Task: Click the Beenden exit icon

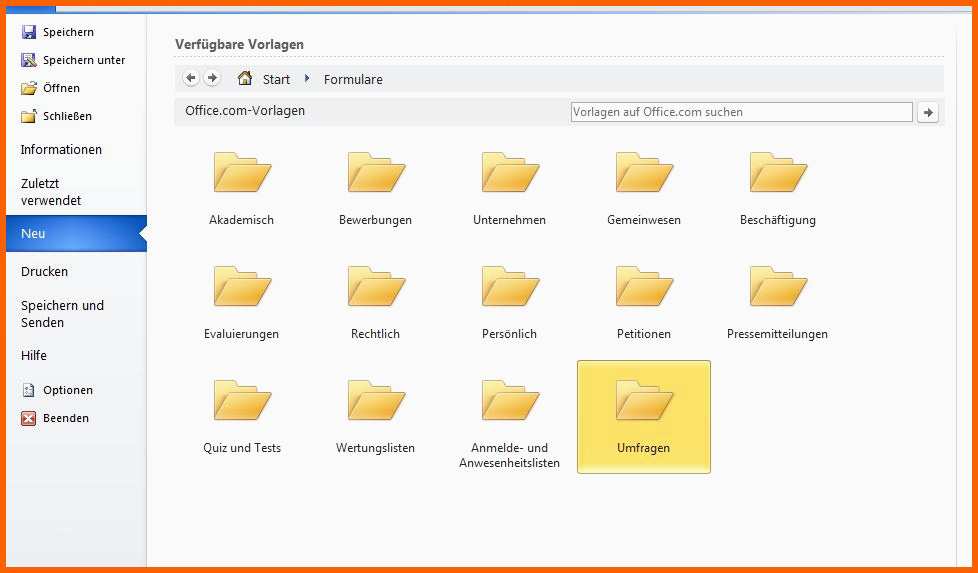Action: tap(29, 418)
